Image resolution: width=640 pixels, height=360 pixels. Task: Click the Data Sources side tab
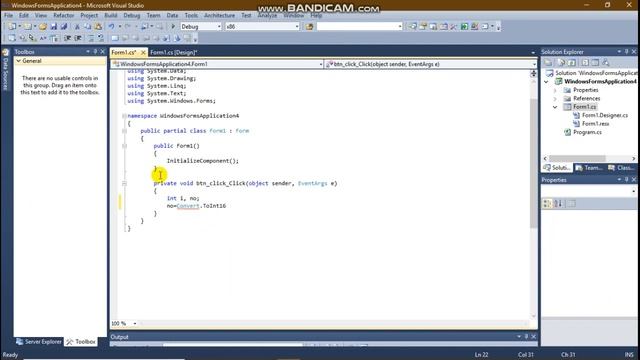pyautogui.click(x=5, y=69)
